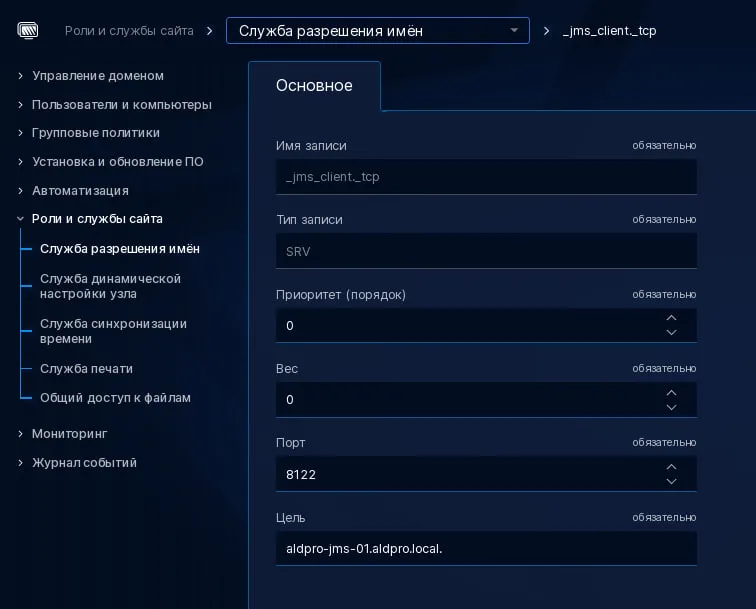This screenshot has width=756, height=609.
Task: Increment the Порт value with up arrow
Action: (x=671, y=467)
